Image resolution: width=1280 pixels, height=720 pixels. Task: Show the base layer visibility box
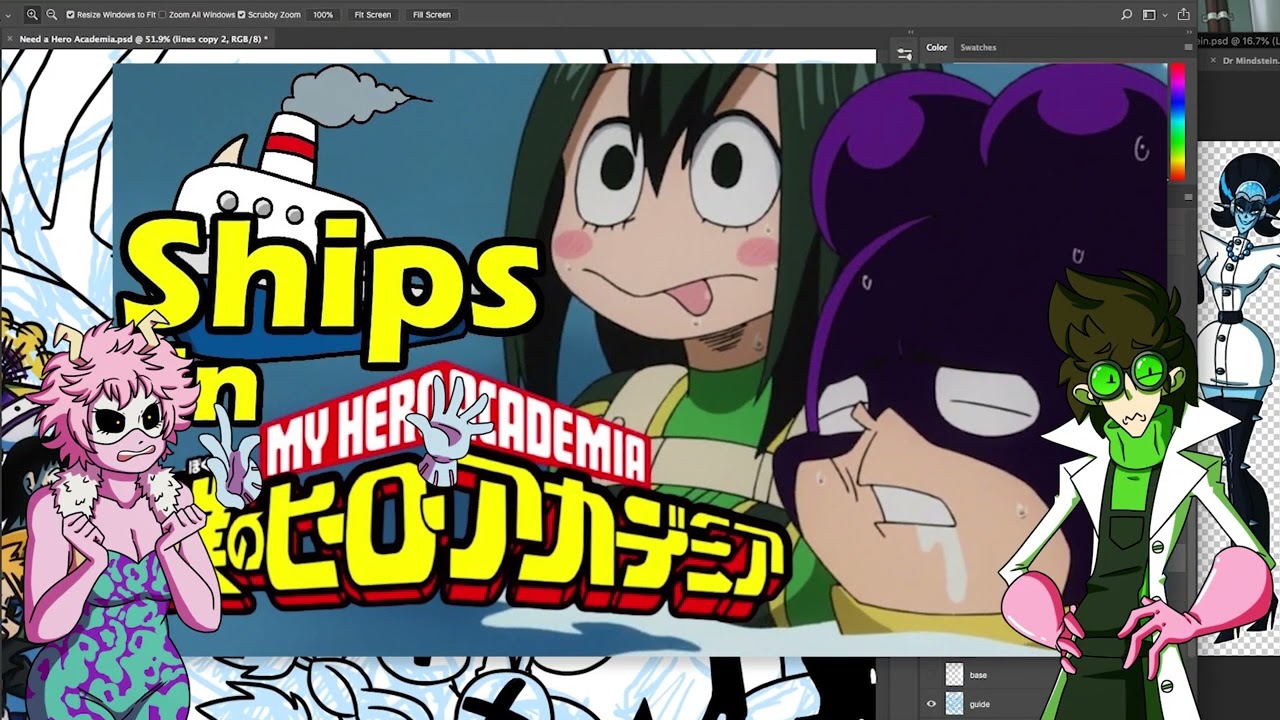click(x=931, y=675)
